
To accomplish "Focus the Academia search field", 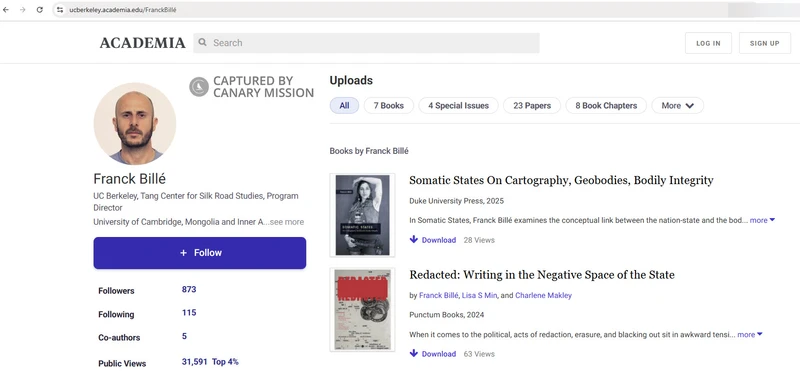I will [x=366, y=43].
